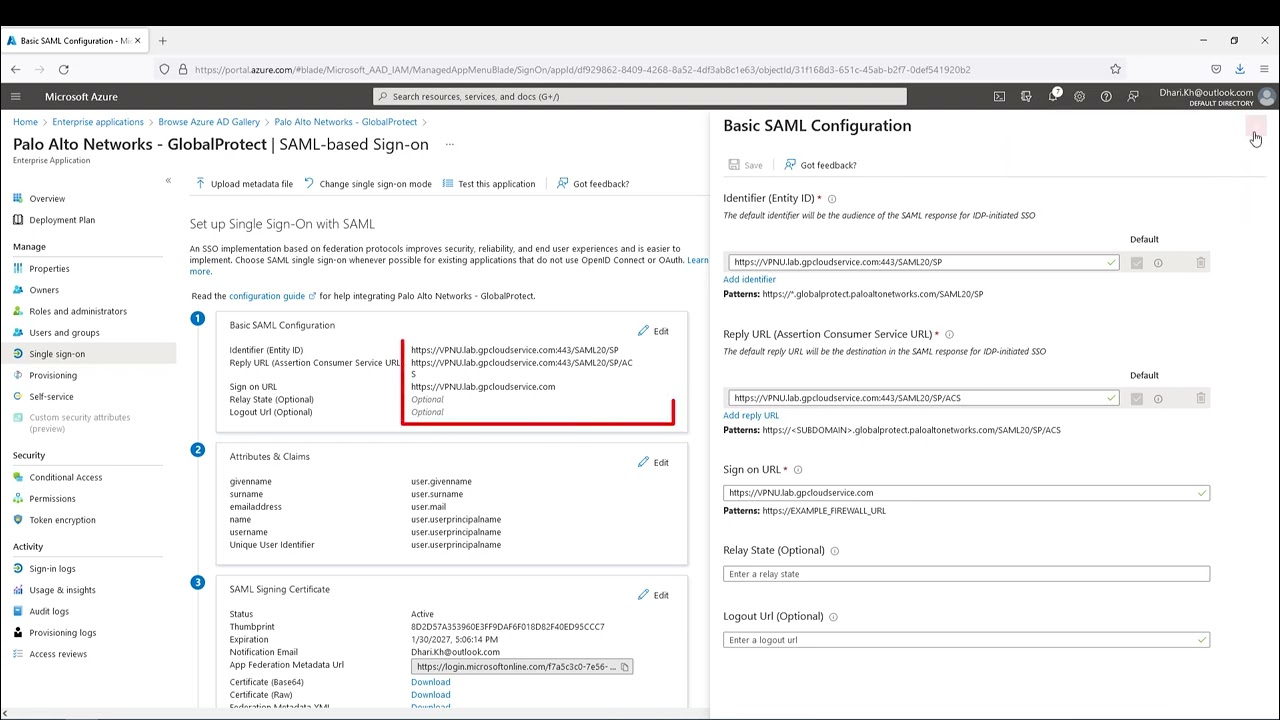
Task: Open Provisioning in the left menu
Action: pos(53,376)
